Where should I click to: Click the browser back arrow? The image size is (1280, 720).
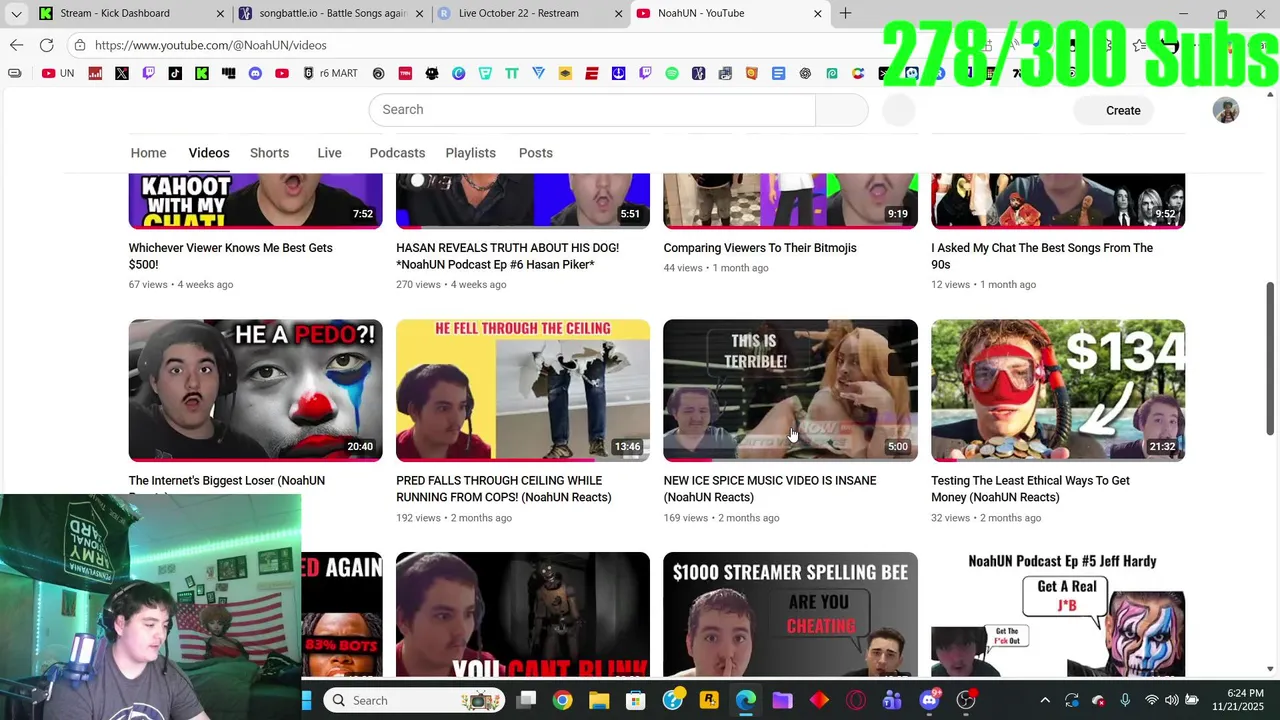16,45
